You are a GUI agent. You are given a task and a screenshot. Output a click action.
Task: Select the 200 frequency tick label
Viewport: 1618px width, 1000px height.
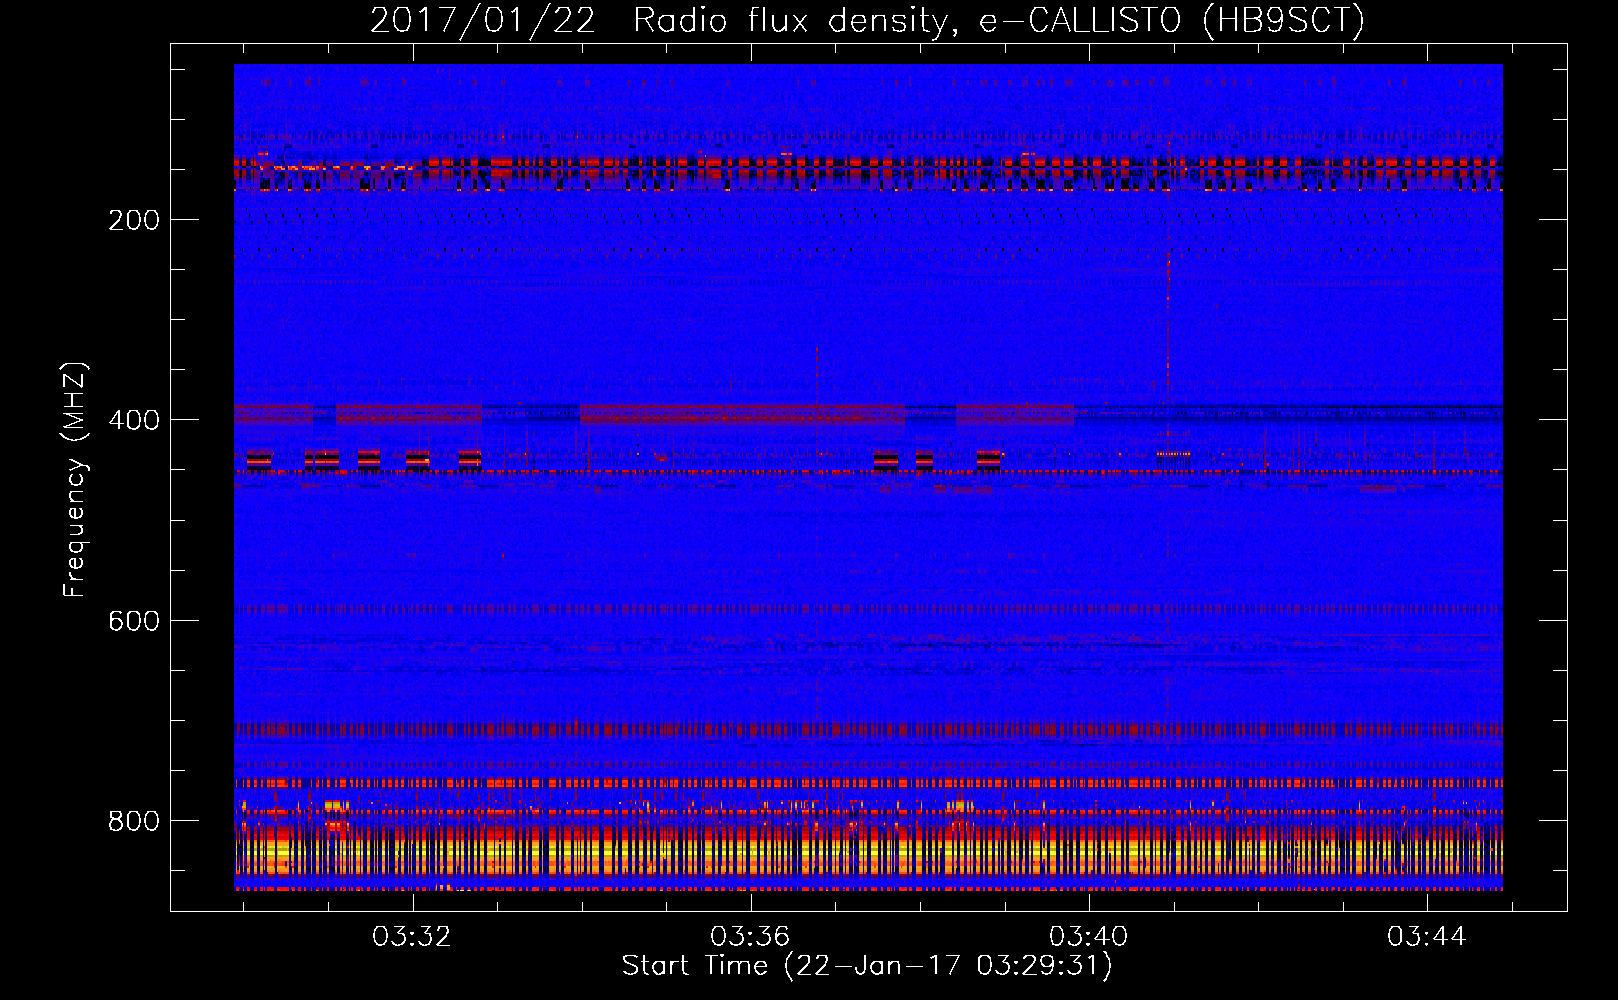click(x=134, y=220)
